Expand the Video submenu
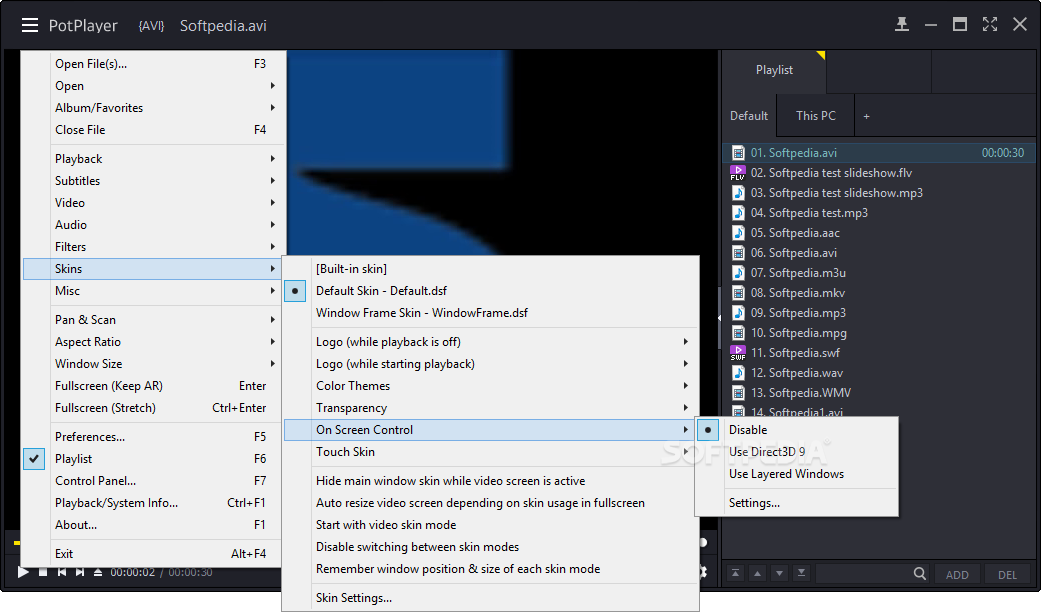Viewport: 1041px width, 612px height. pyautogui.click(x=154, y=202)
